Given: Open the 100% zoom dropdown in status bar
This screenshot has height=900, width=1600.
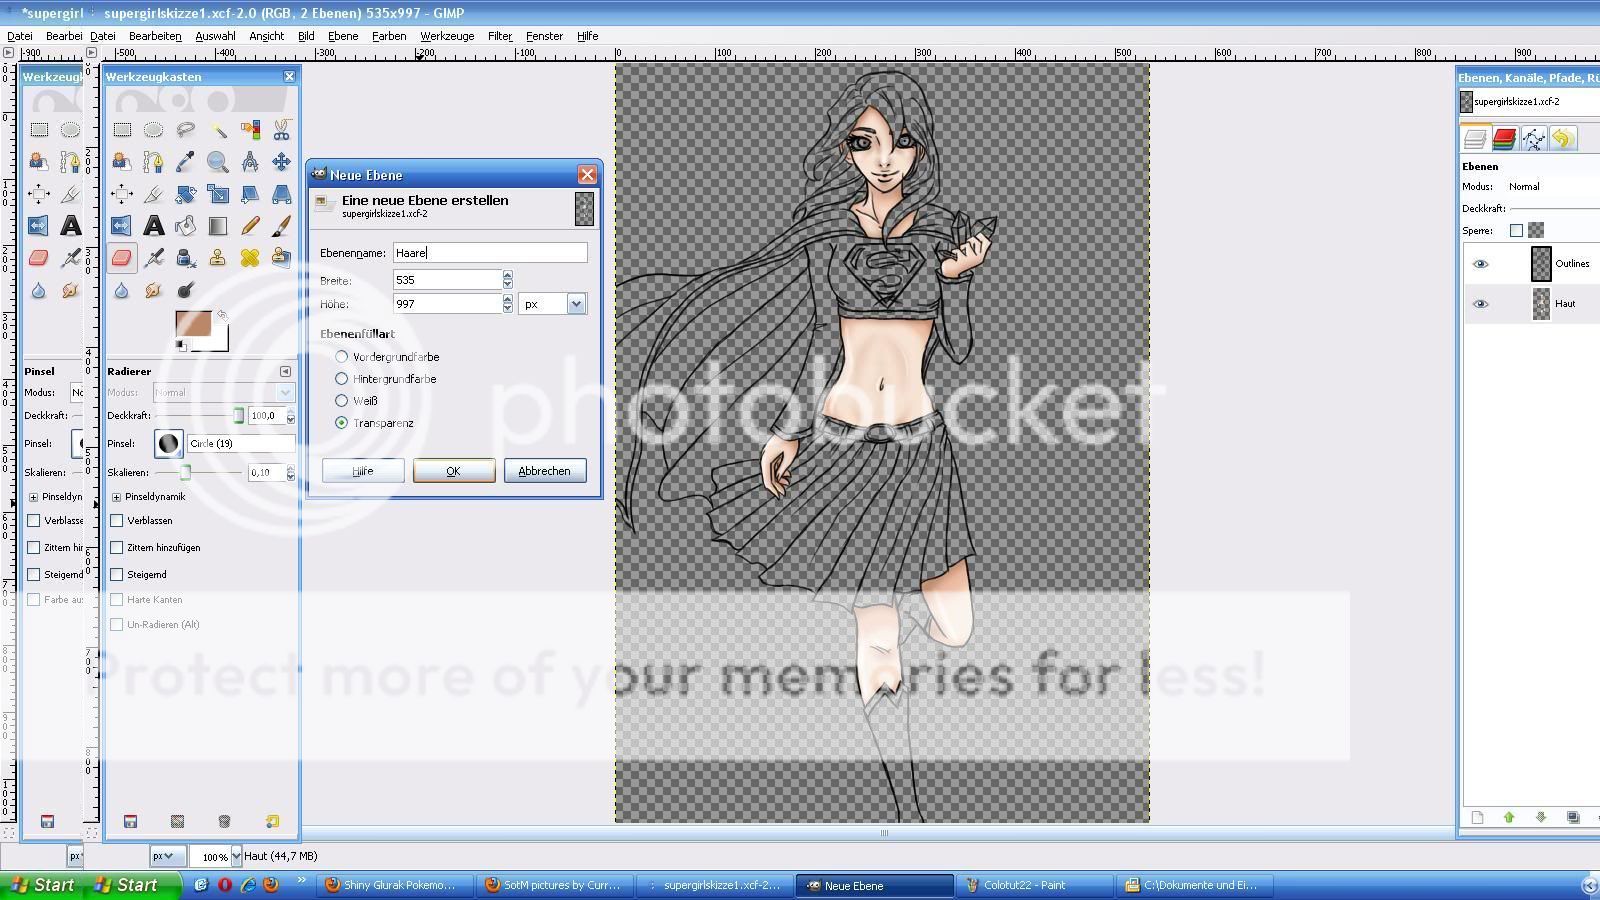Looking at the screenshot, I should tap(236, 856).
